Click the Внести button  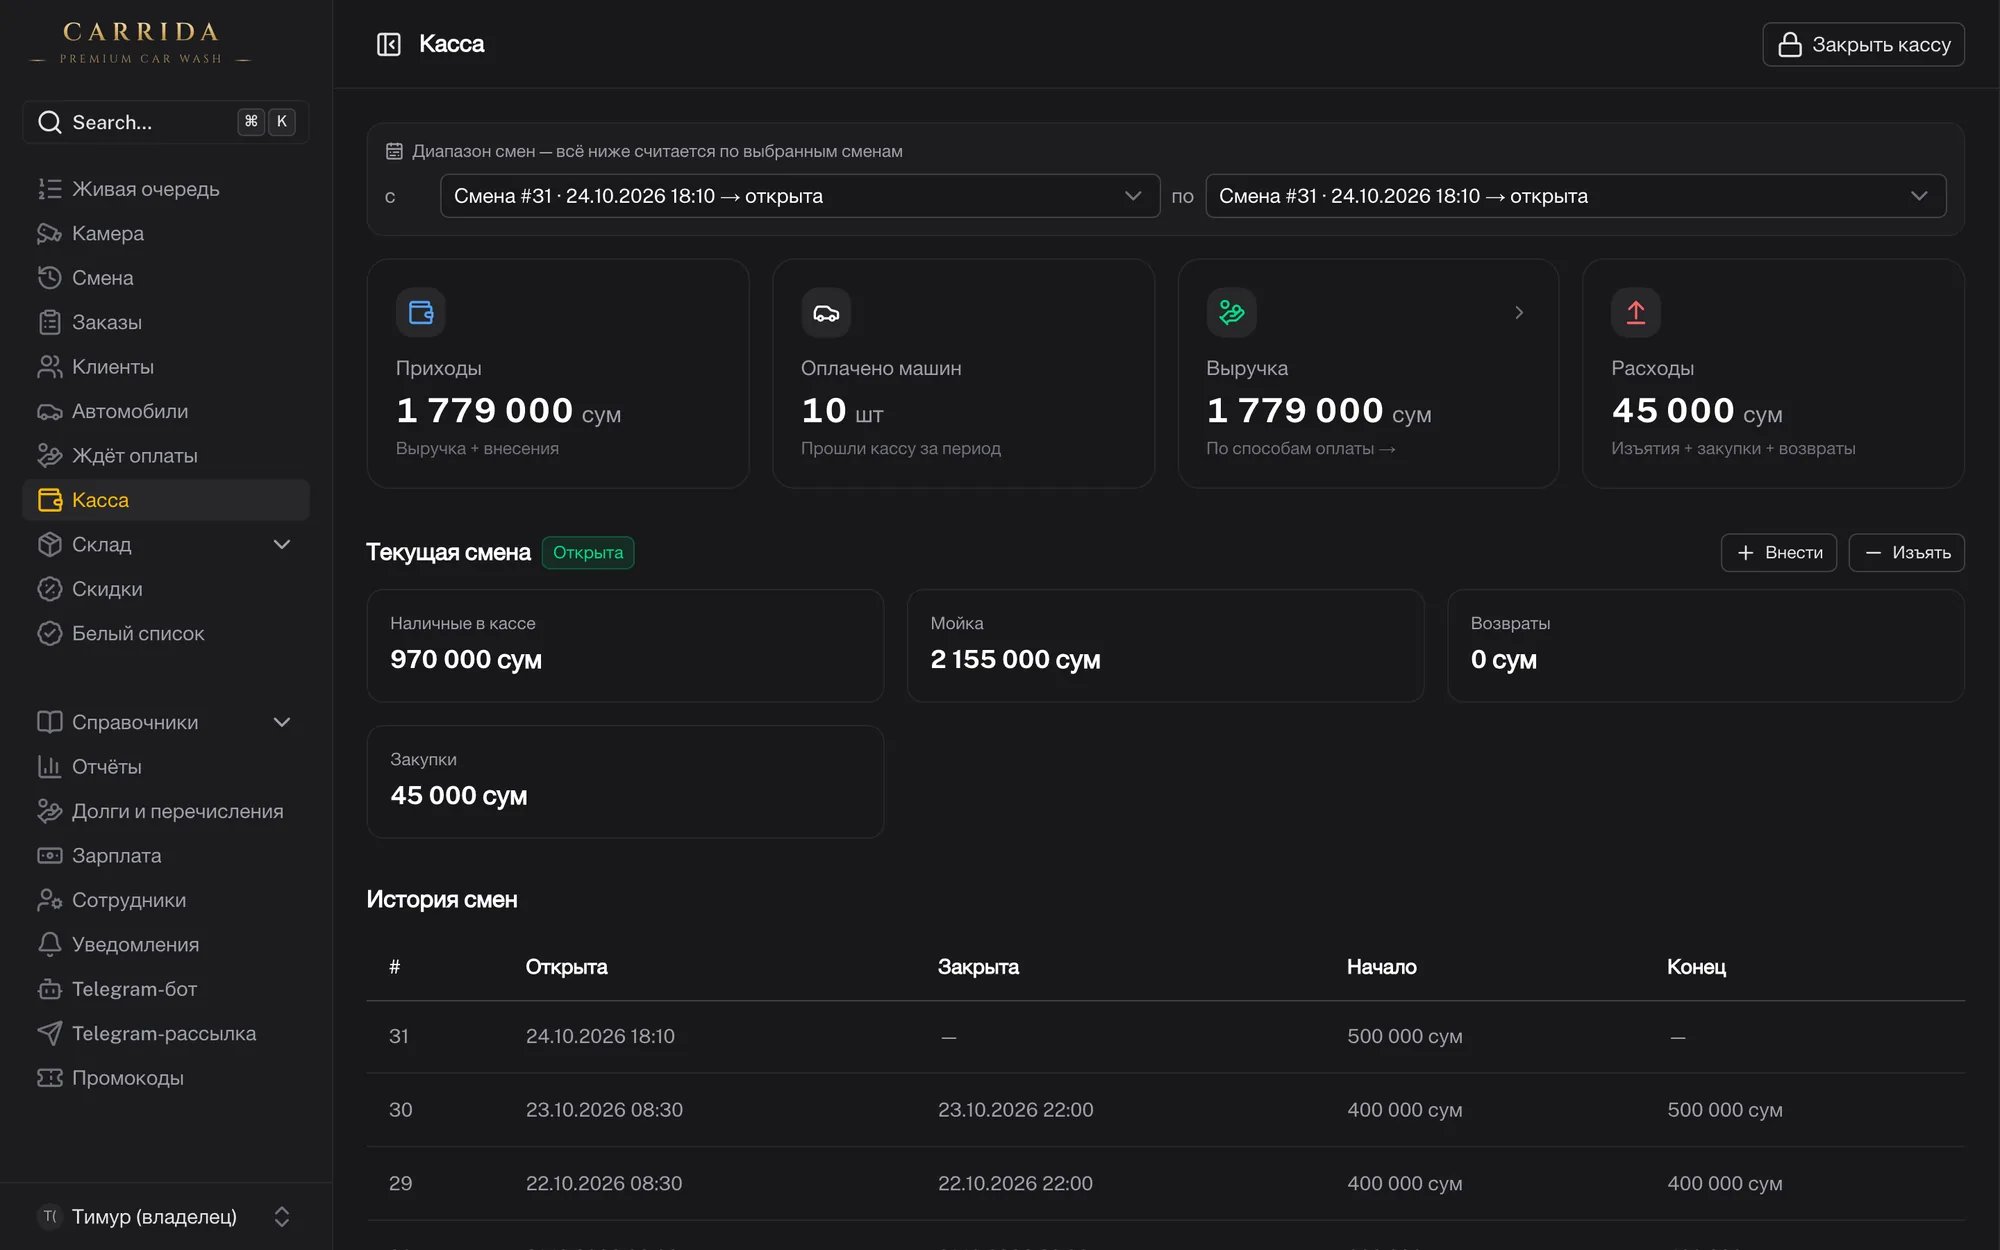pos(1779,552)
